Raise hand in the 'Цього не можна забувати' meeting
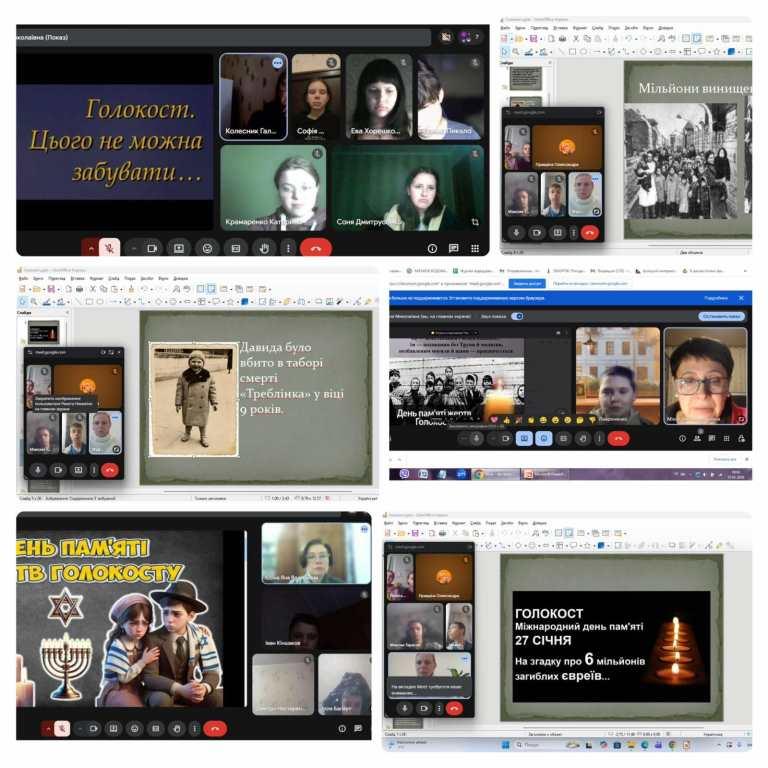Viewport: 768px width, 768px height. click(x=264, y=248)
